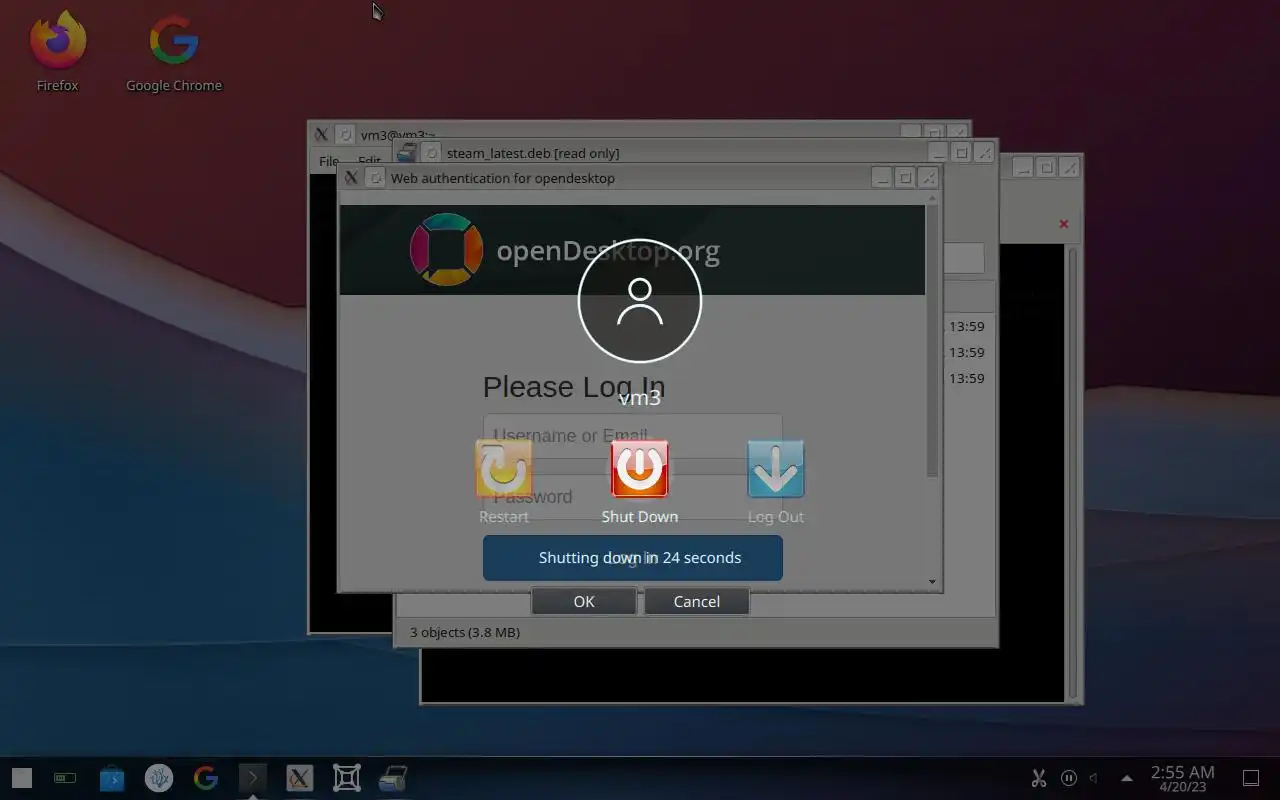Screen dimensions: 1280x800
Task: Expand the hidden system tray icons arrow
Action: coord(1127,778)
